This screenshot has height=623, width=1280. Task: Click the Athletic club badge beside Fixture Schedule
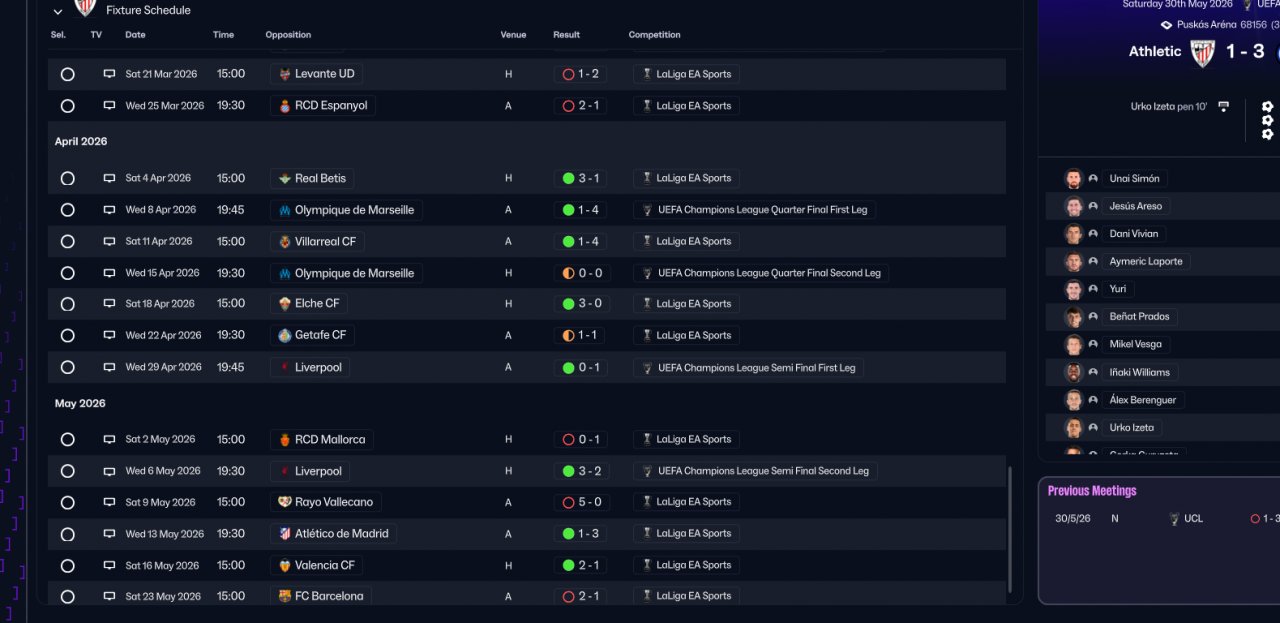coord(86,8)
